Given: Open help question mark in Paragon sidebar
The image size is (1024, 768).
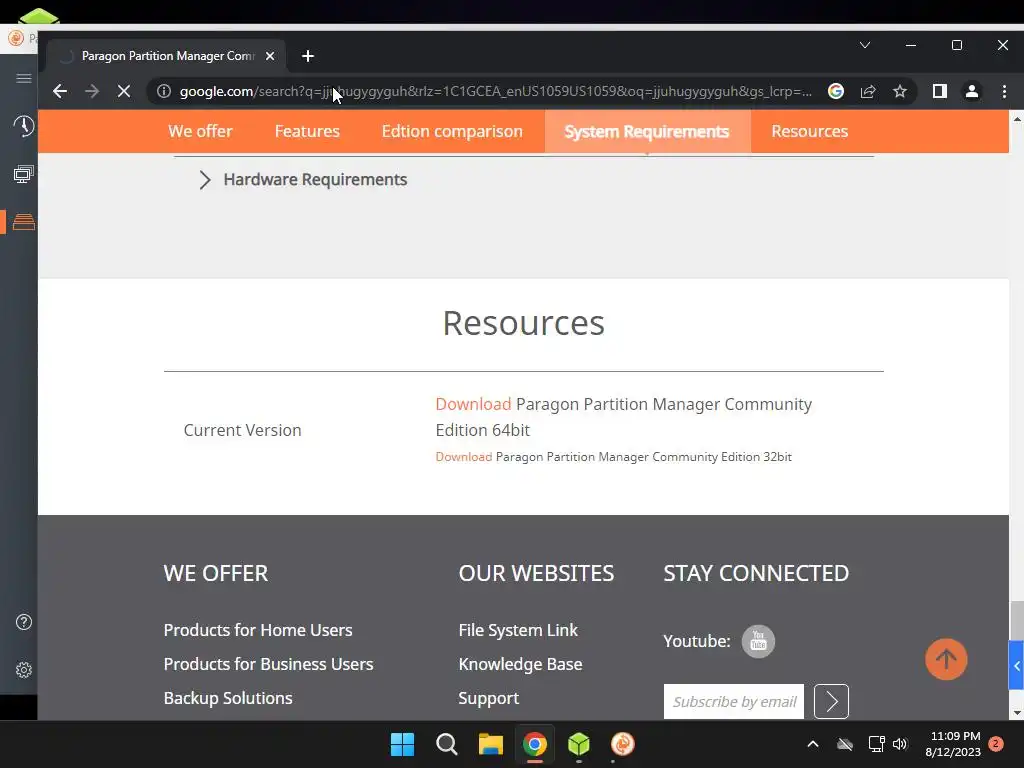Looking at the screenshot, I should point(24,622).
